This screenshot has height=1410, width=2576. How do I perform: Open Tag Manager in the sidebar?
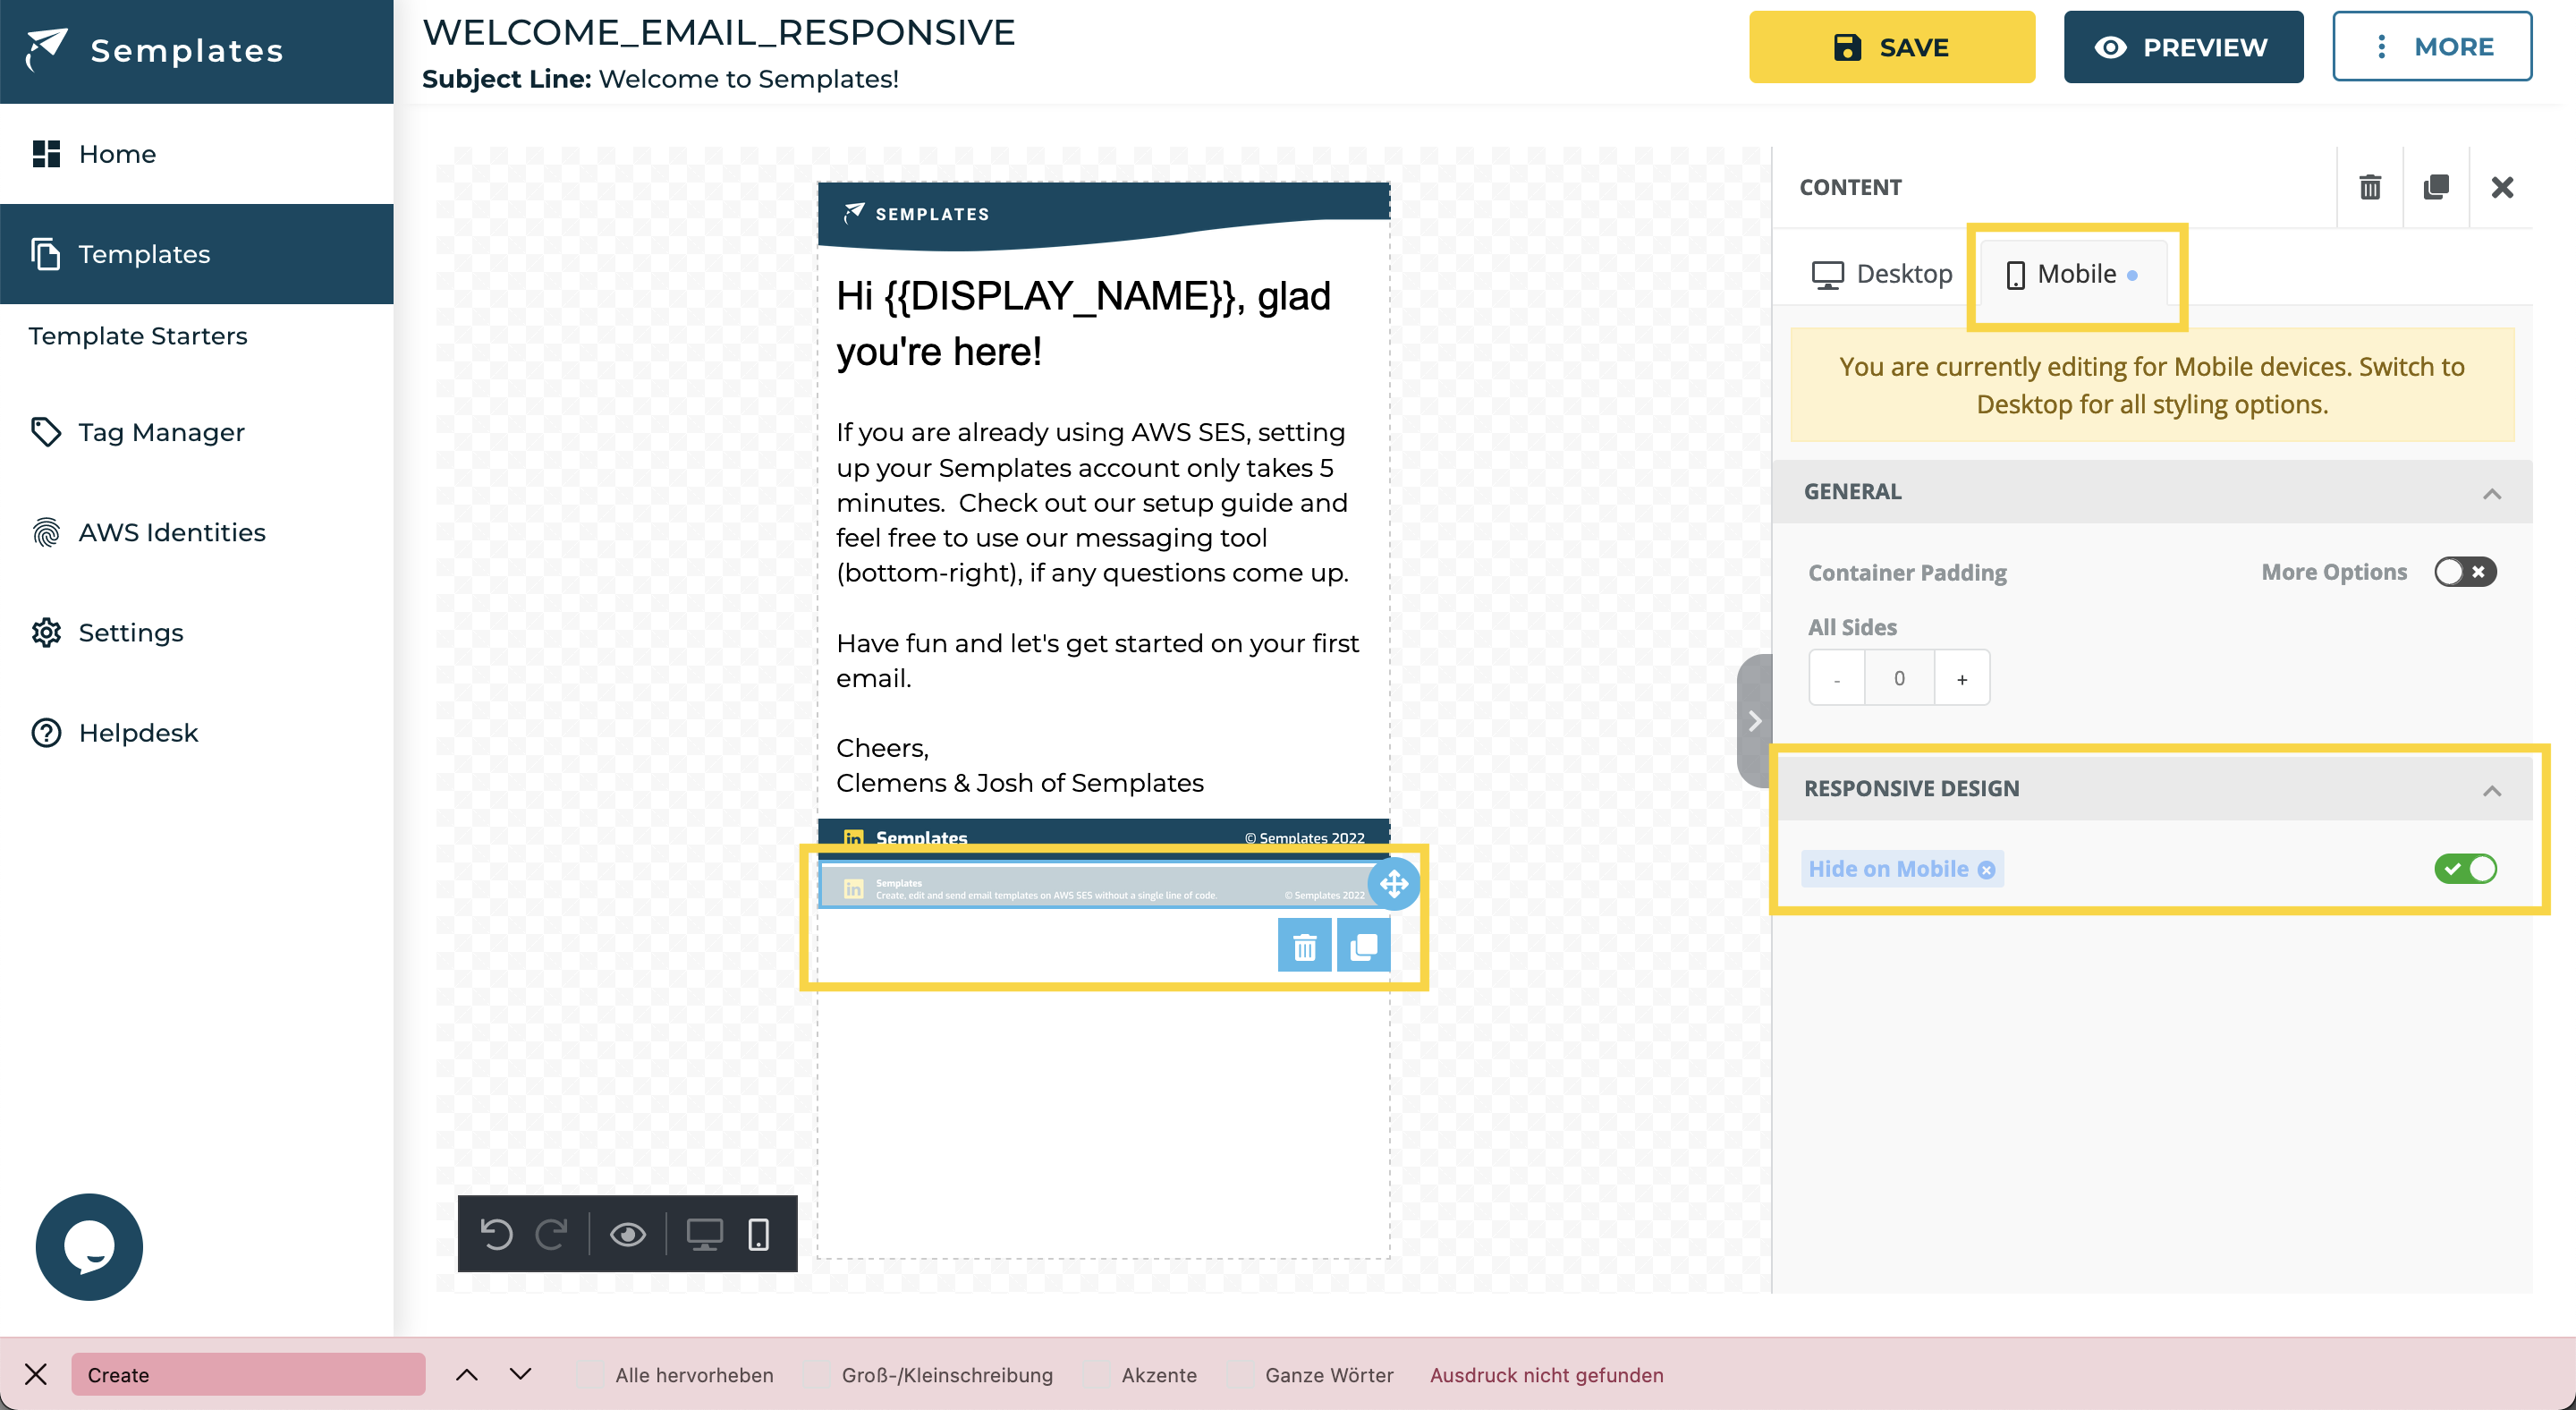coord(161,432)
